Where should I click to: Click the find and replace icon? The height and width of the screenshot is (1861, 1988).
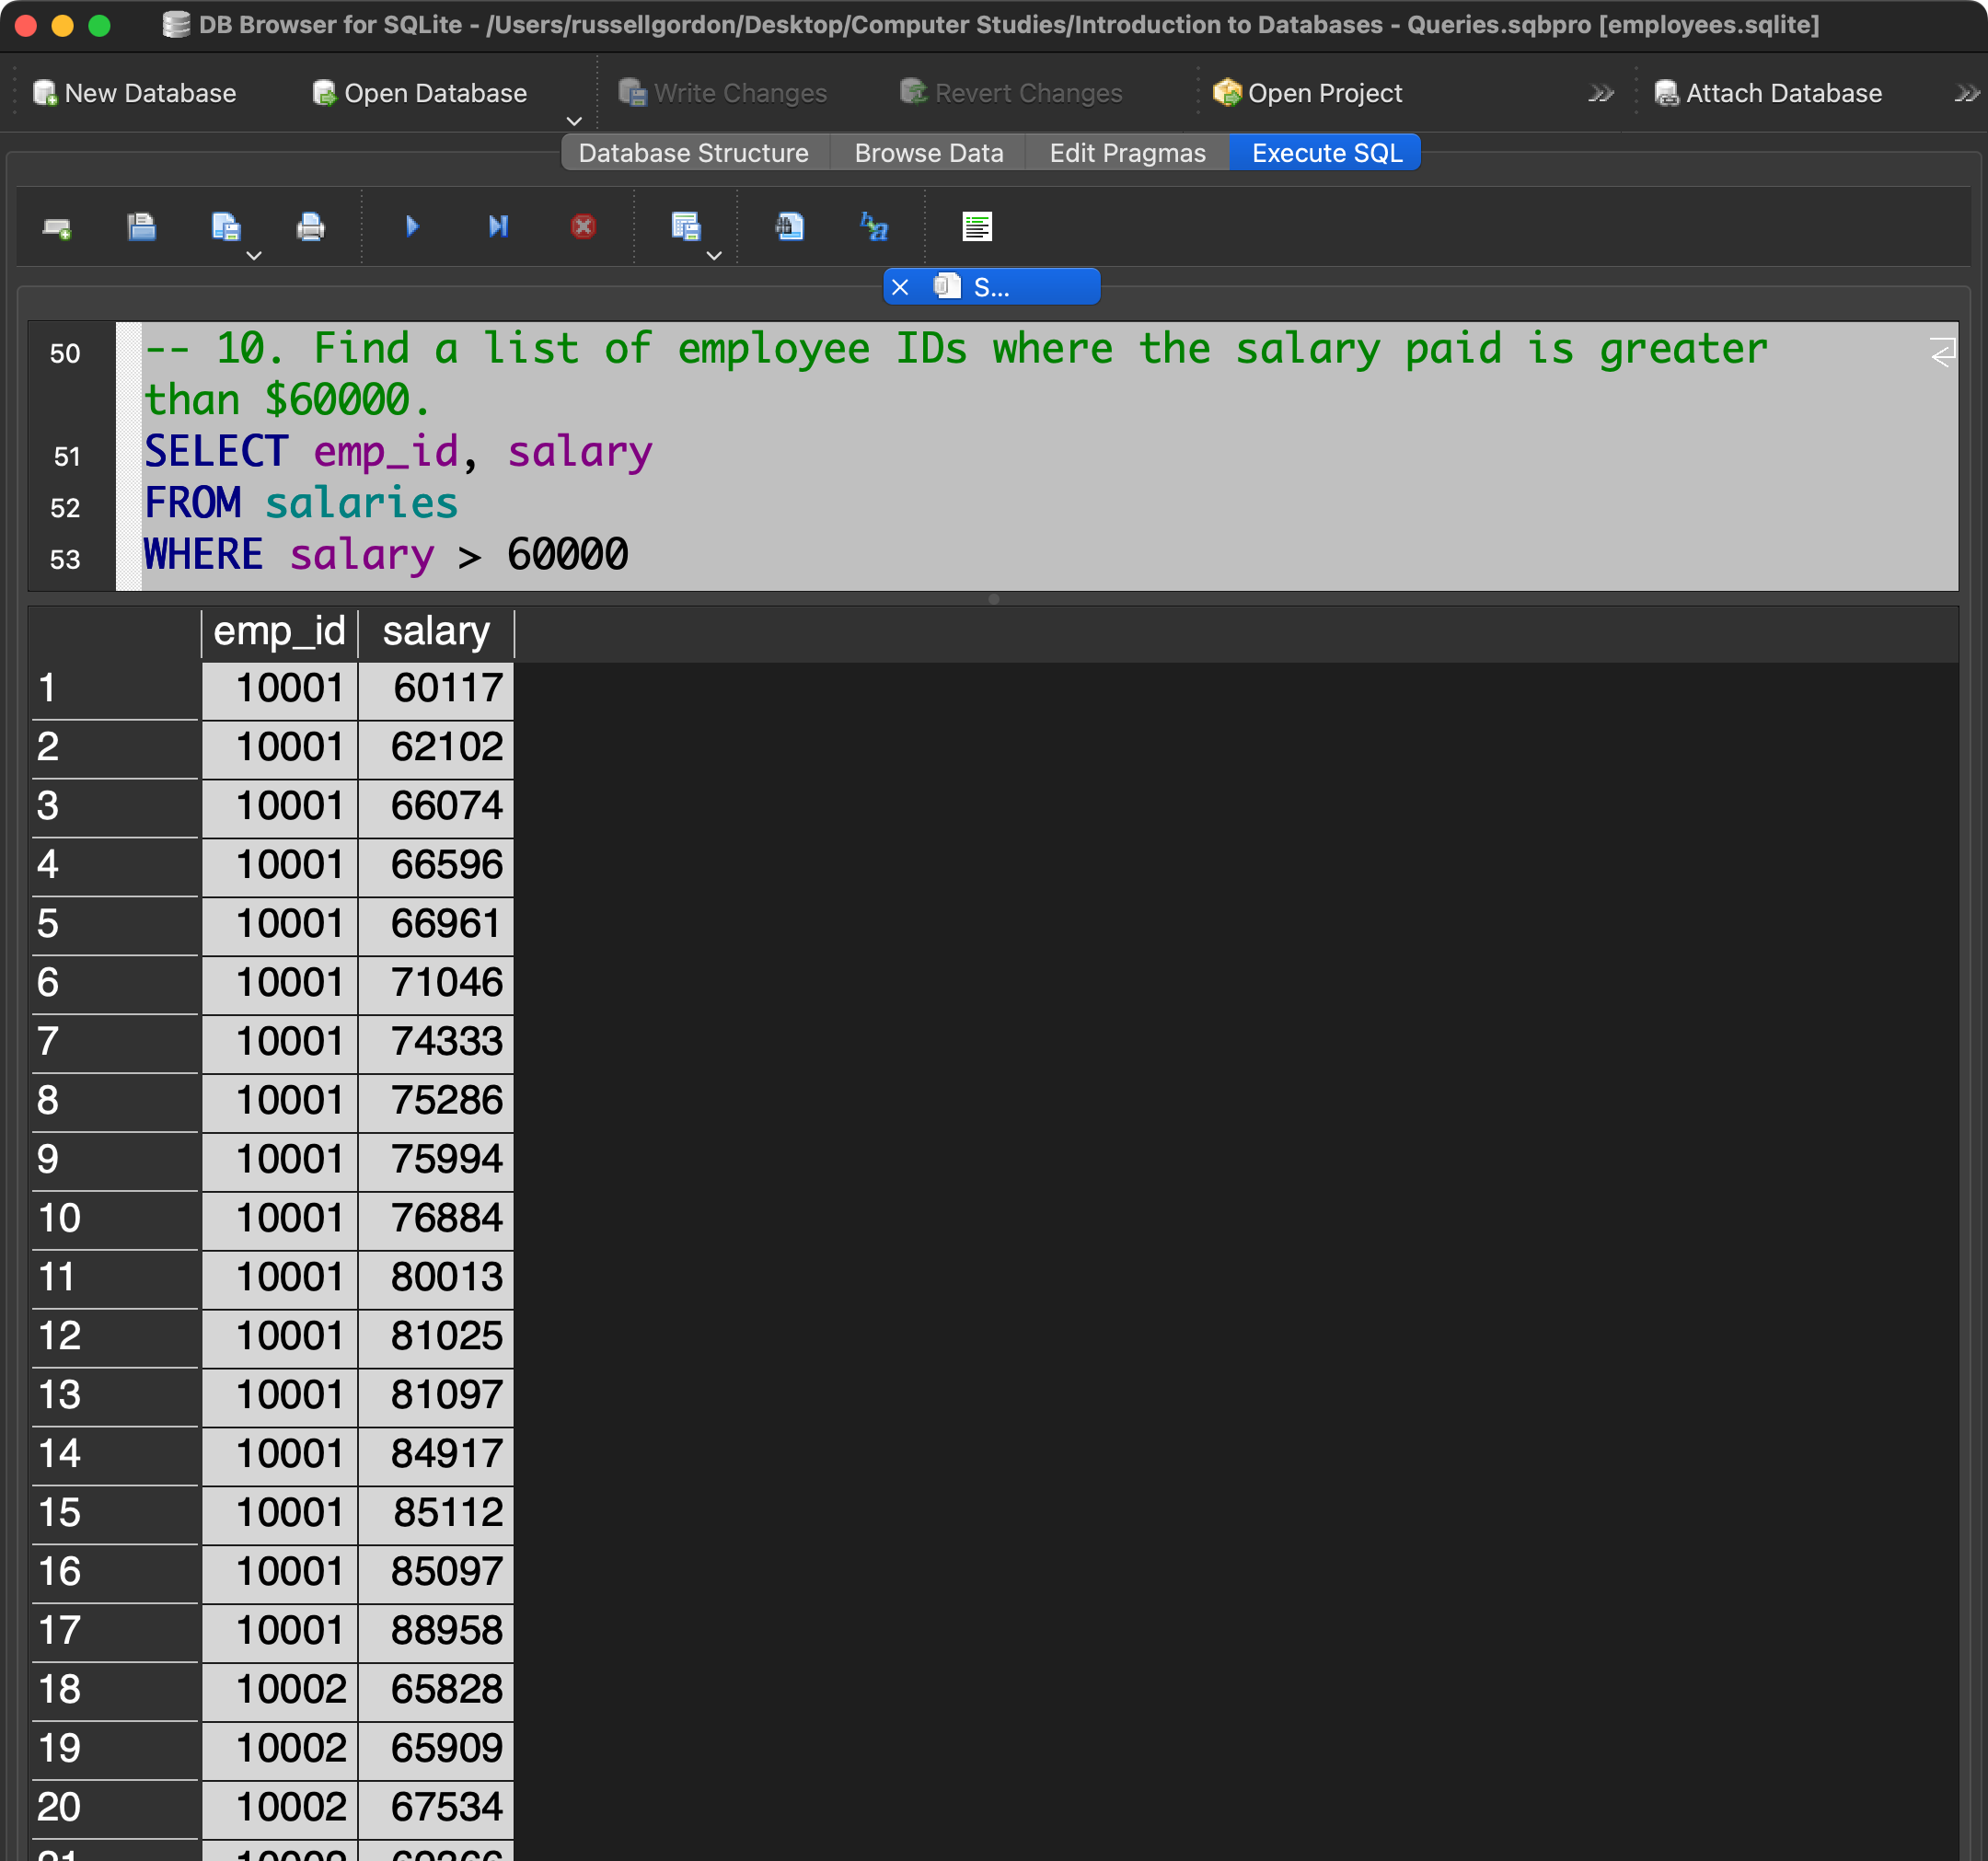pyautogui.click(x=874, y=227)
